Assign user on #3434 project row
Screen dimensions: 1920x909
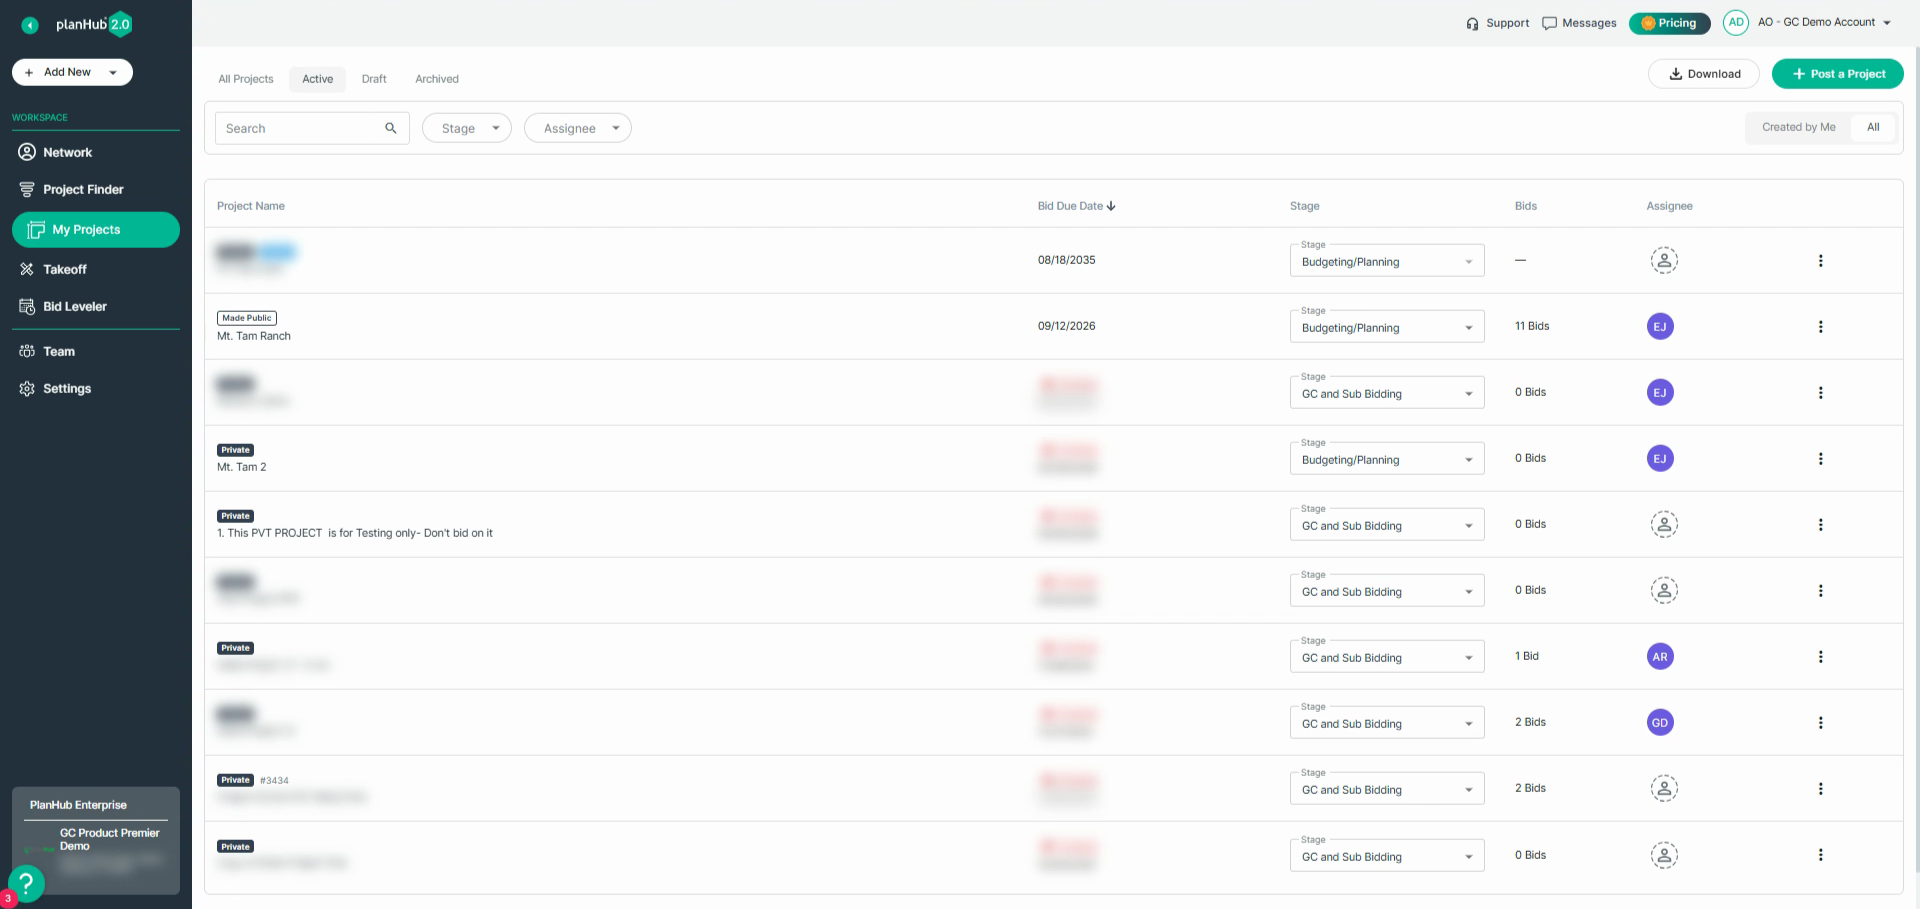coord(1664,788)
